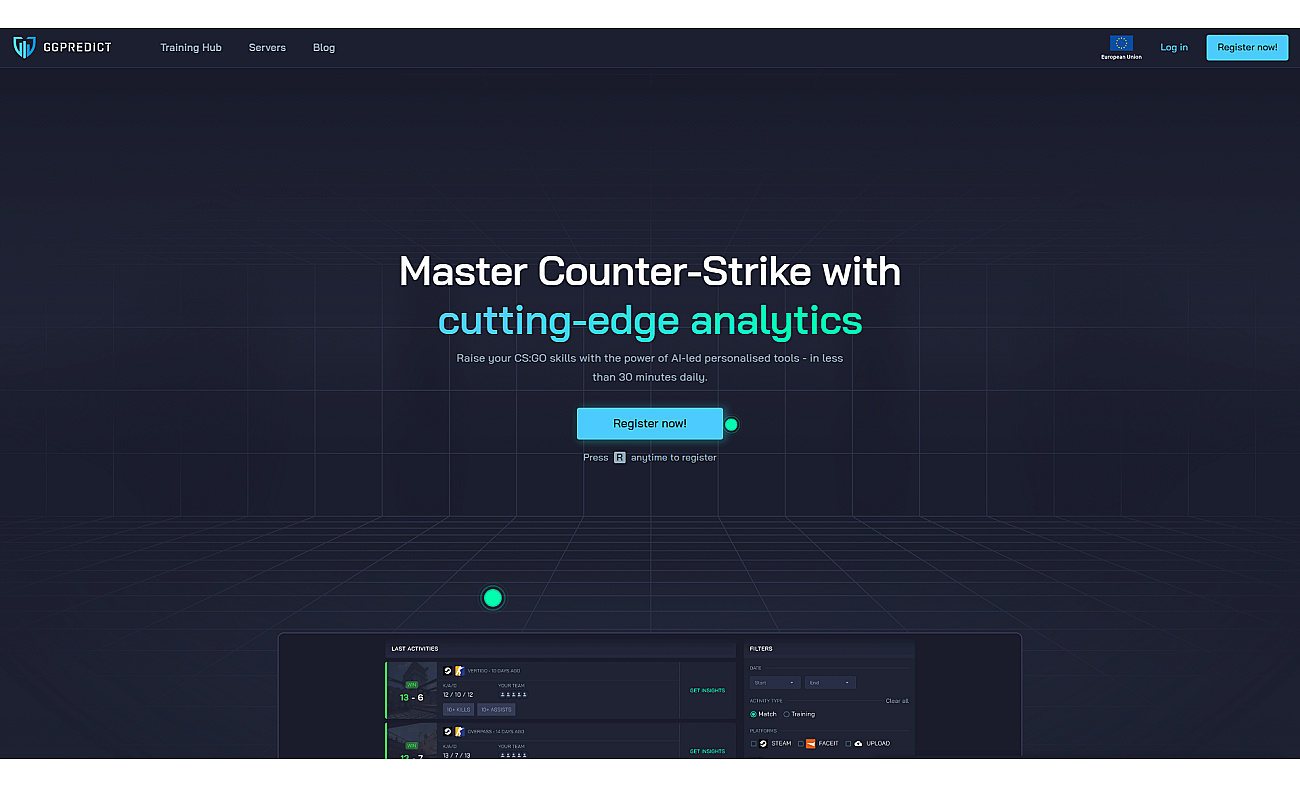The width and height of the screenshot is (1300, 788).
Task: Click the Steam logo in platform filters
Action: [764, 743]
